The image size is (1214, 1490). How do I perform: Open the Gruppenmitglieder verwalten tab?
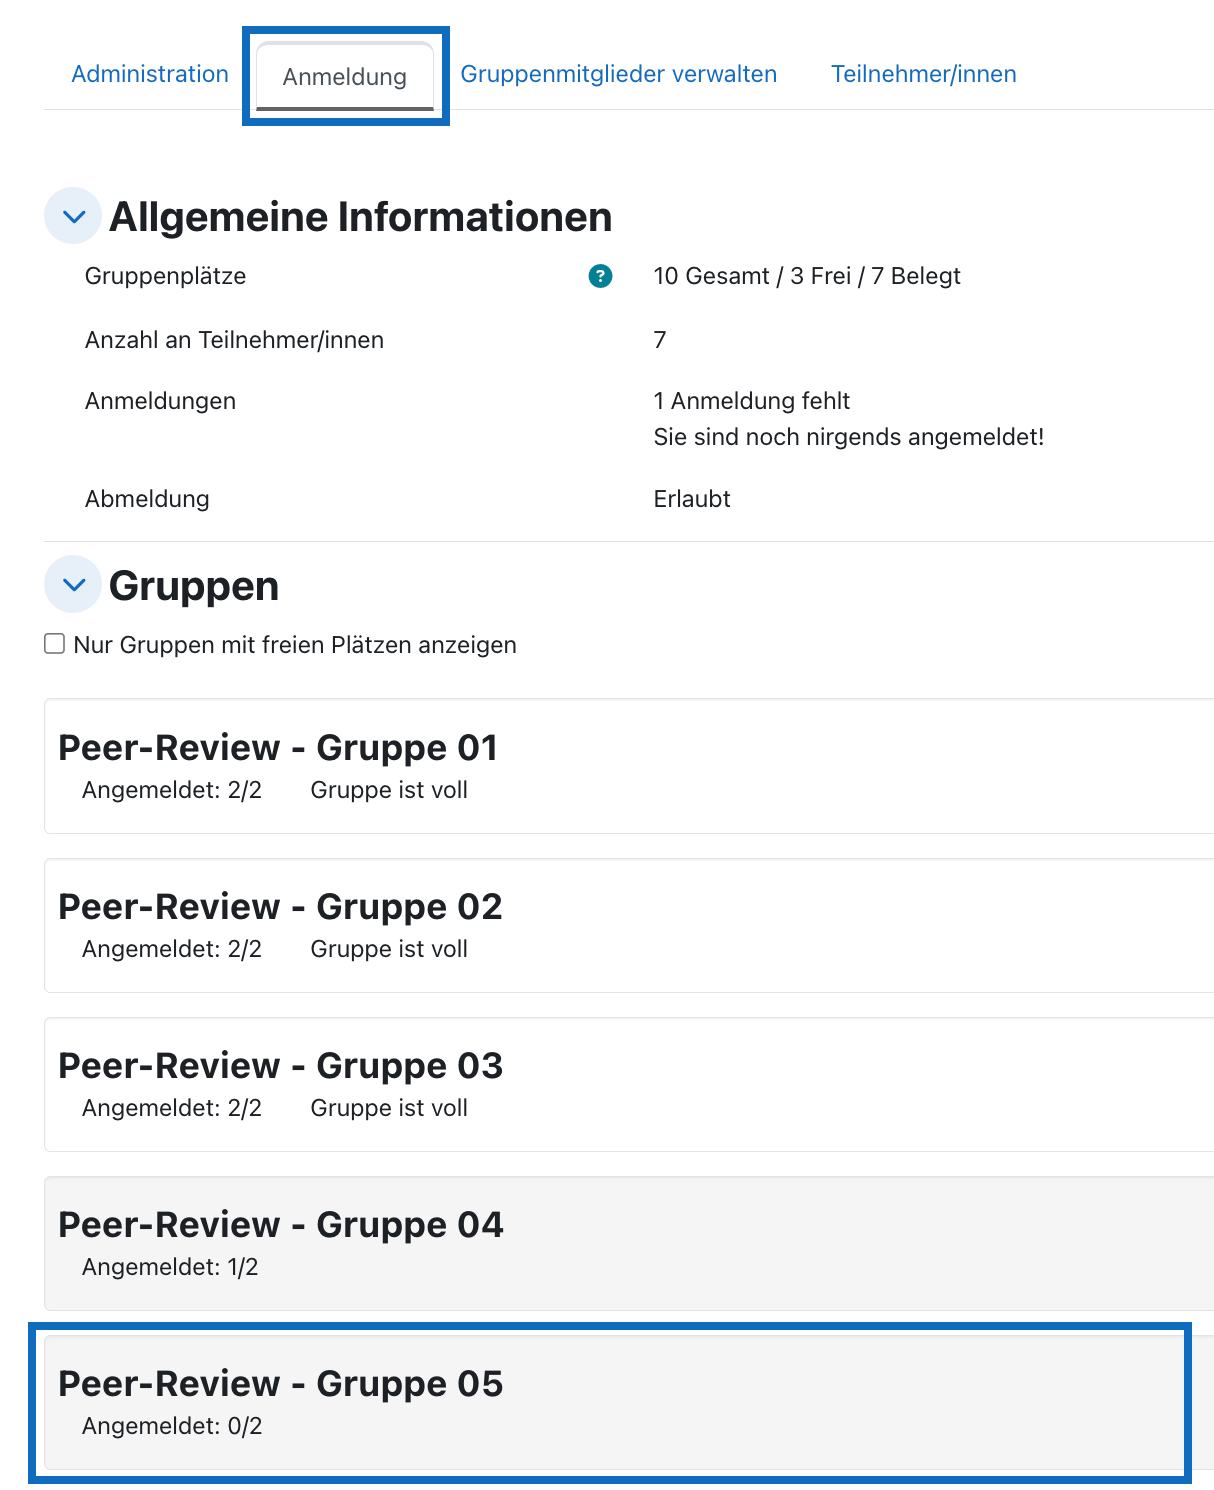pyautogui.click(x=618, y=74)
